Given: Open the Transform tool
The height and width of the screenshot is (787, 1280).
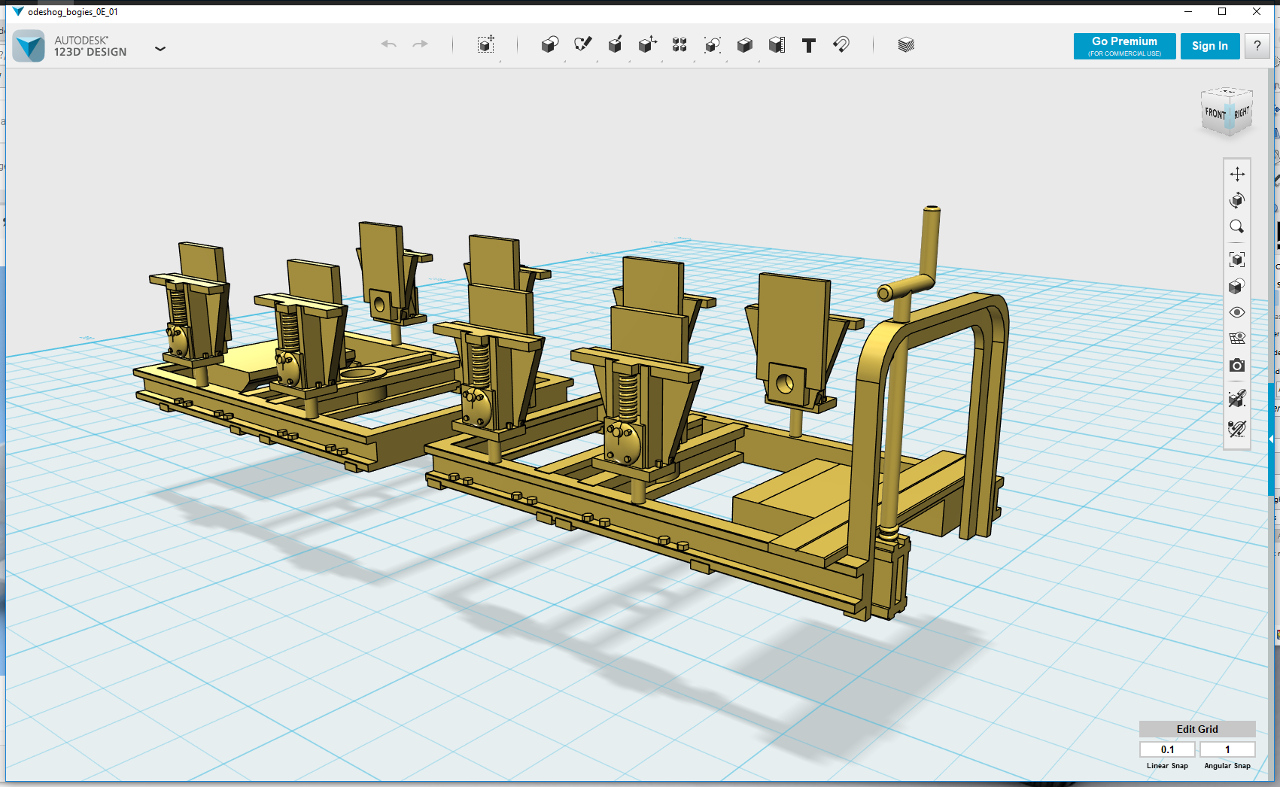Looking at the screenshot, I should point(485,45).
